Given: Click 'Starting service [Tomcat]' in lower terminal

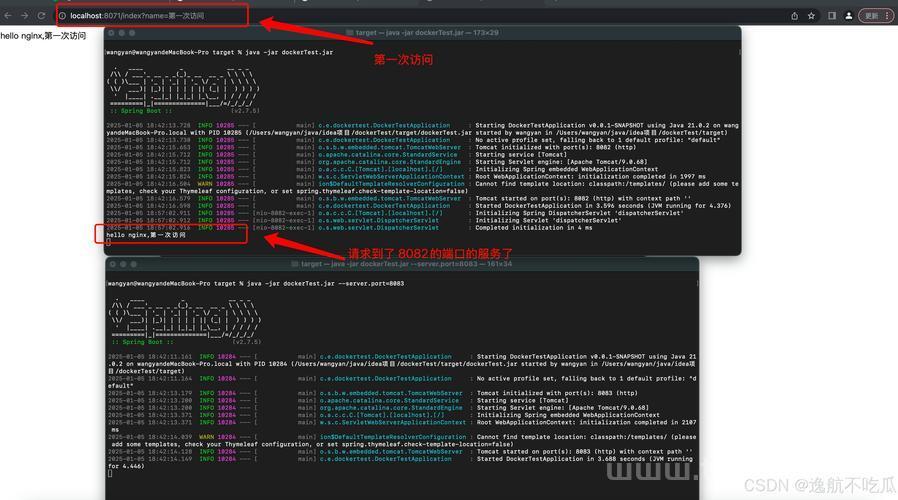Looking at the screenshot, I should click(x=523, y=400).
